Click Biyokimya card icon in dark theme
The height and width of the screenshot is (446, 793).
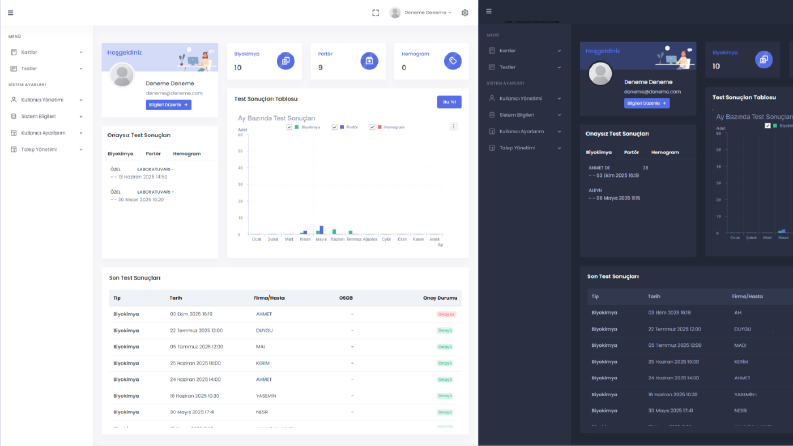tap(764, 59)
